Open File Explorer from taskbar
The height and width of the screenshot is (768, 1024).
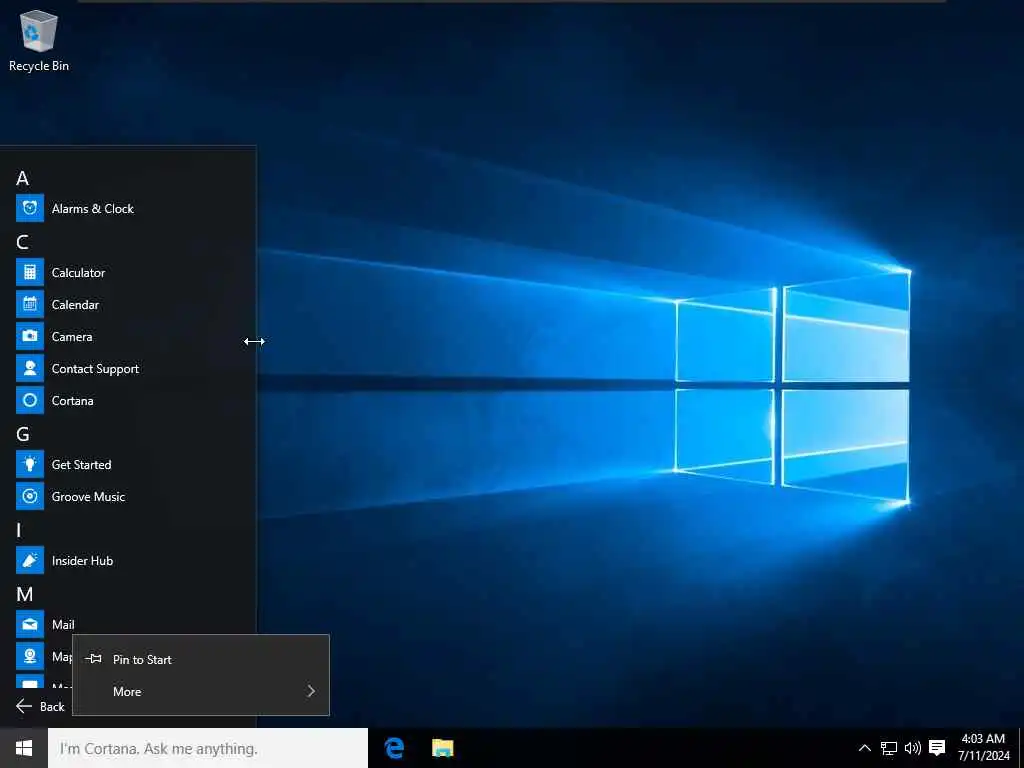[443, 748]
